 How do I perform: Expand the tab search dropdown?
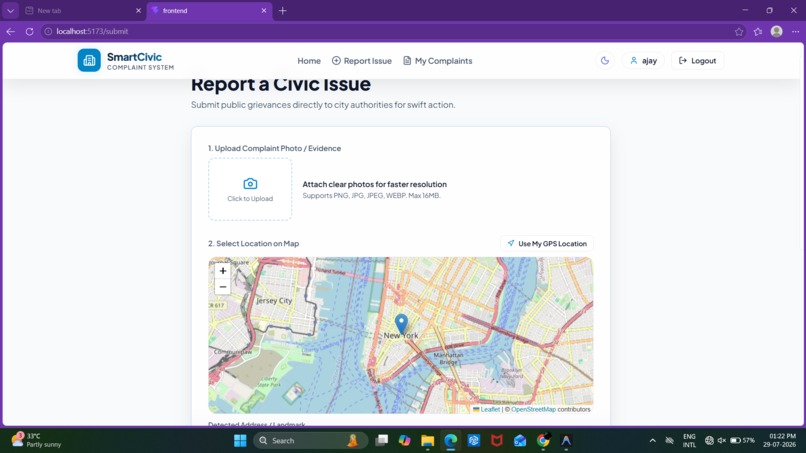pos(10,10)
